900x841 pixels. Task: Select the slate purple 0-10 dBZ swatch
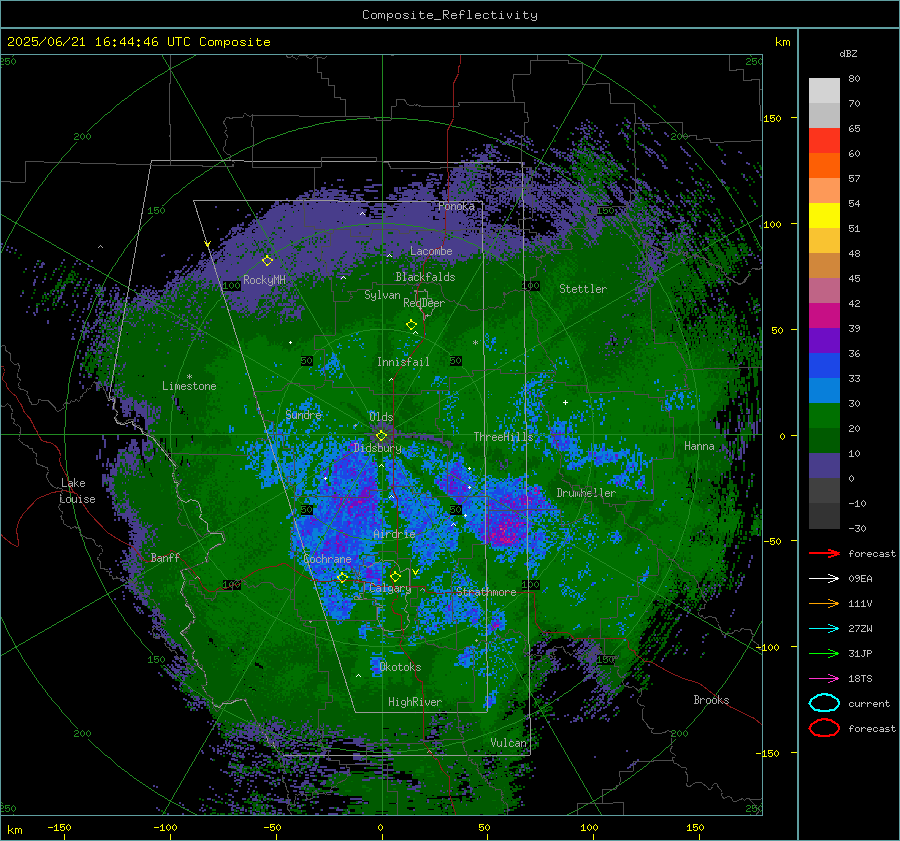(824, 465)
